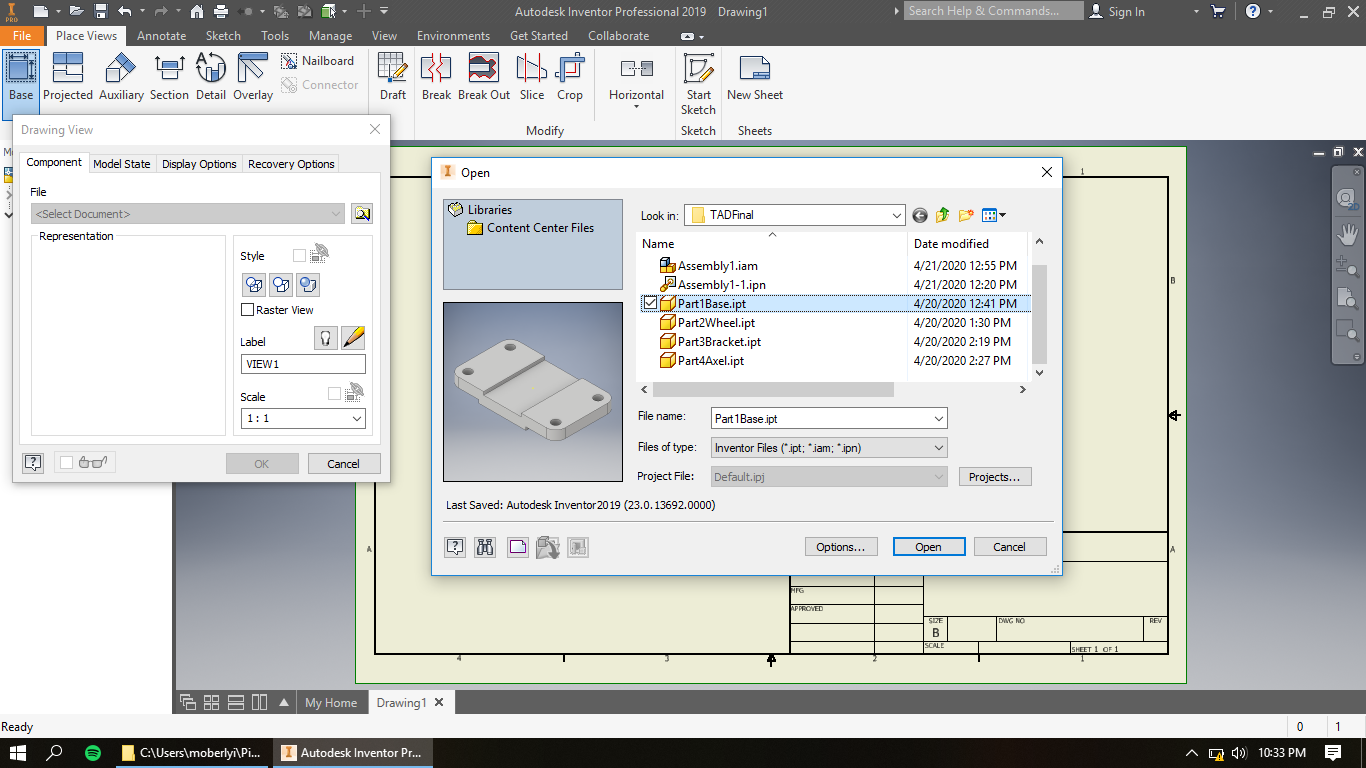Switch to the Annotate ribbon tab

[x=161, y=35]
